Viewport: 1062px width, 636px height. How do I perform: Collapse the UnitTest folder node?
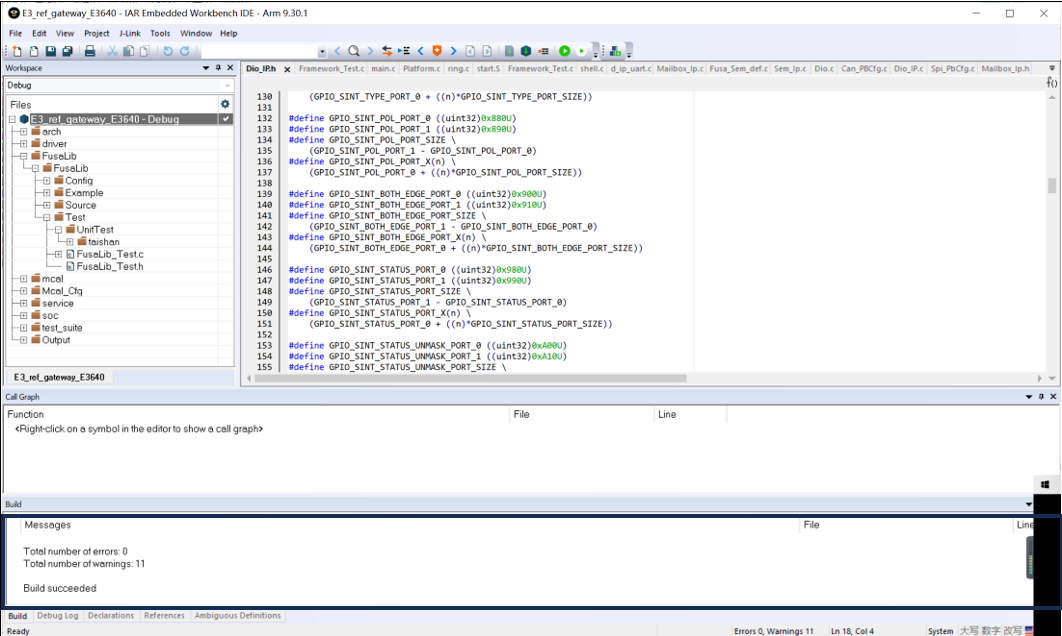[58, 230]
